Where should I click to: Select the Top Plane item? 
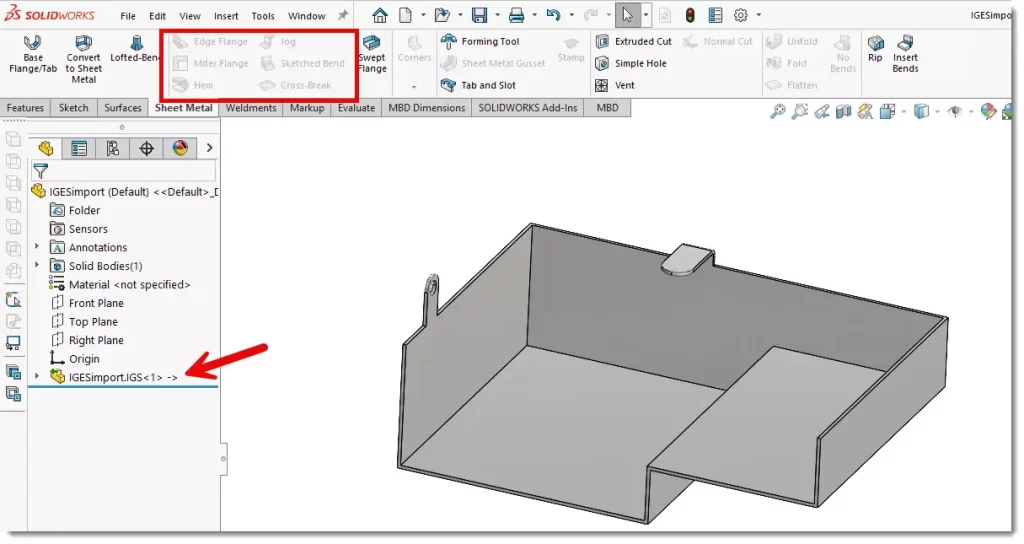(x=92, y=322)
